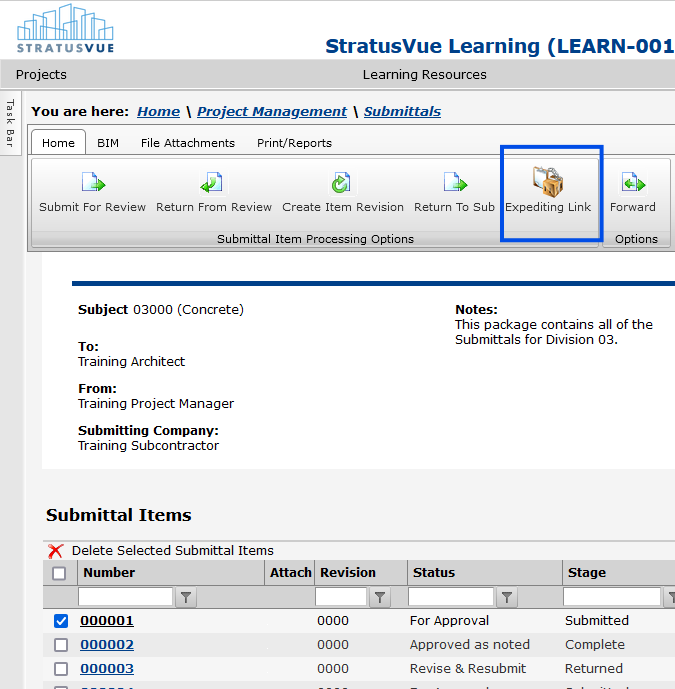Sort by the Status column header

click(x=434, y=573)
